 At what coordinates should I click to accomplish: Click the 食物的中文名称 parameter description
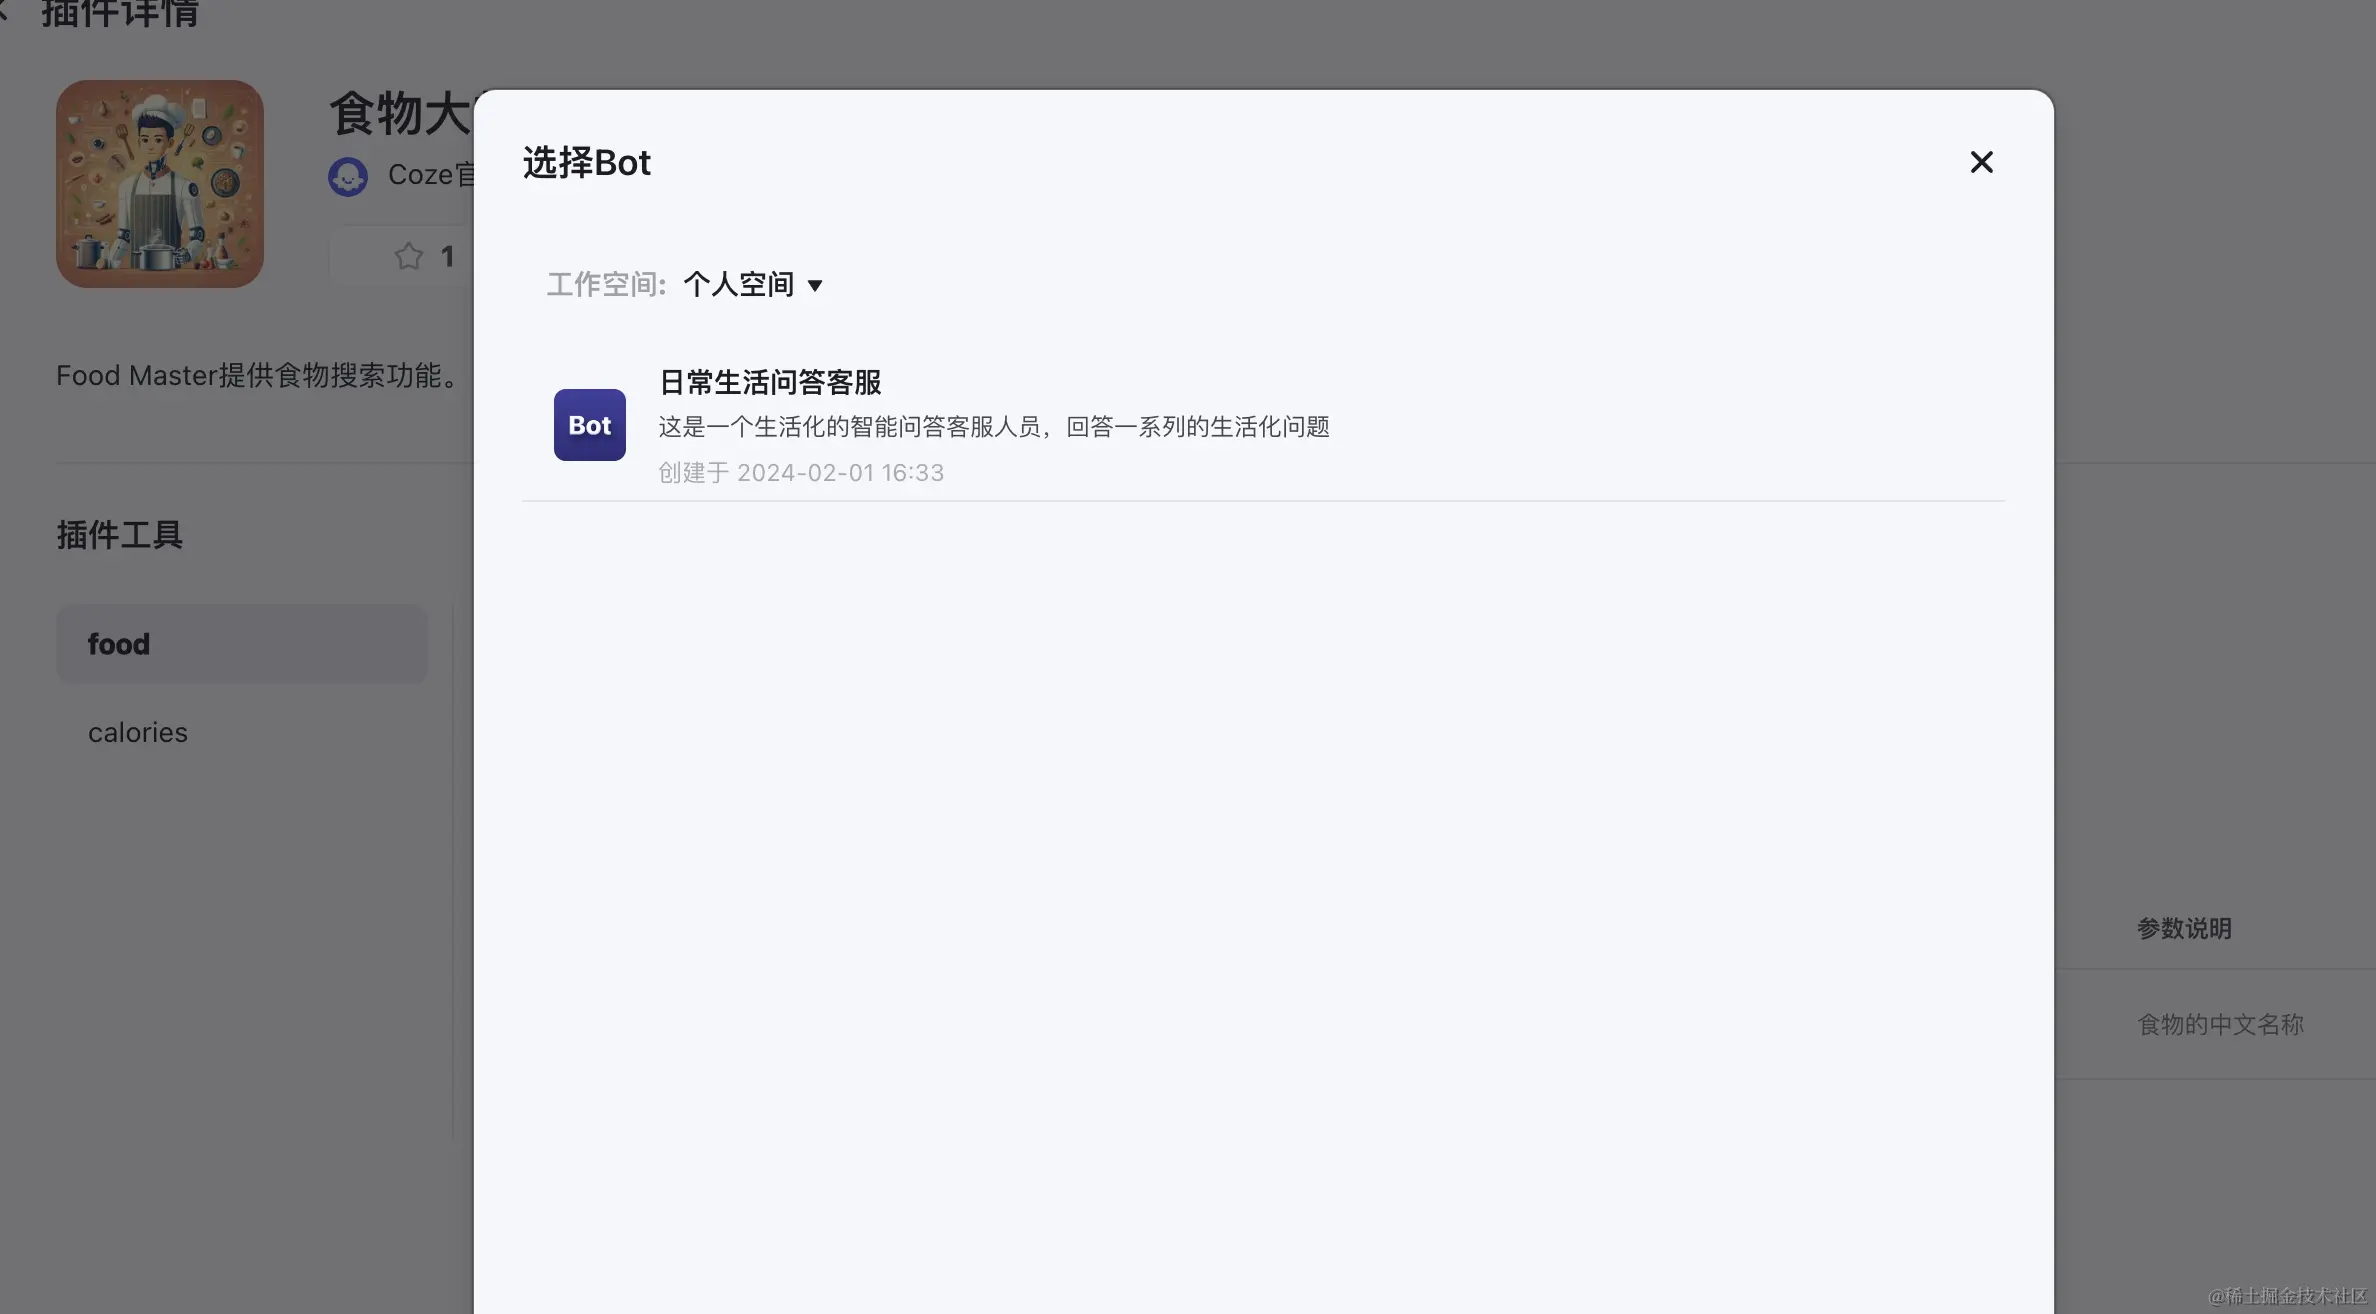click(x=2220, y=1024)
